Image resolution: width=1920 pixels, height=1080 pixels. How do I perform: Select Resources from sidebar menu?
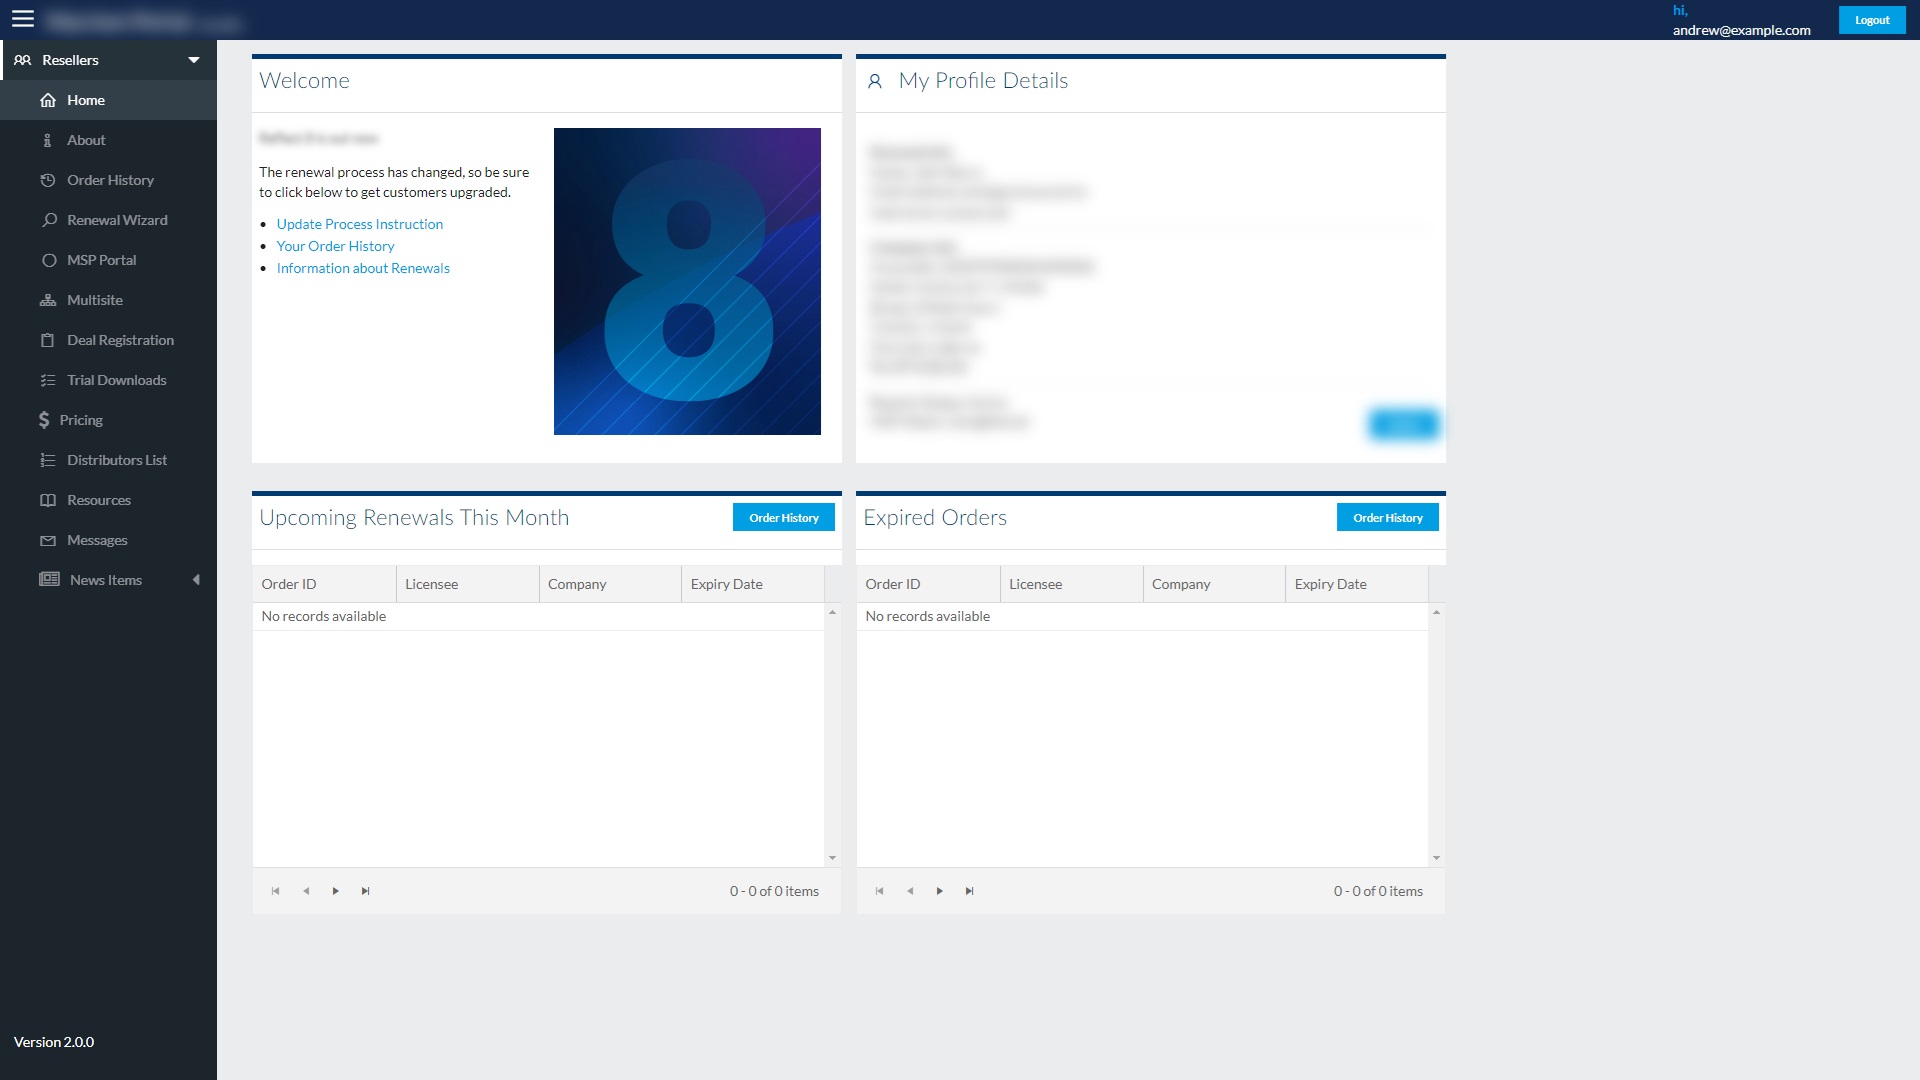point(99,498)
